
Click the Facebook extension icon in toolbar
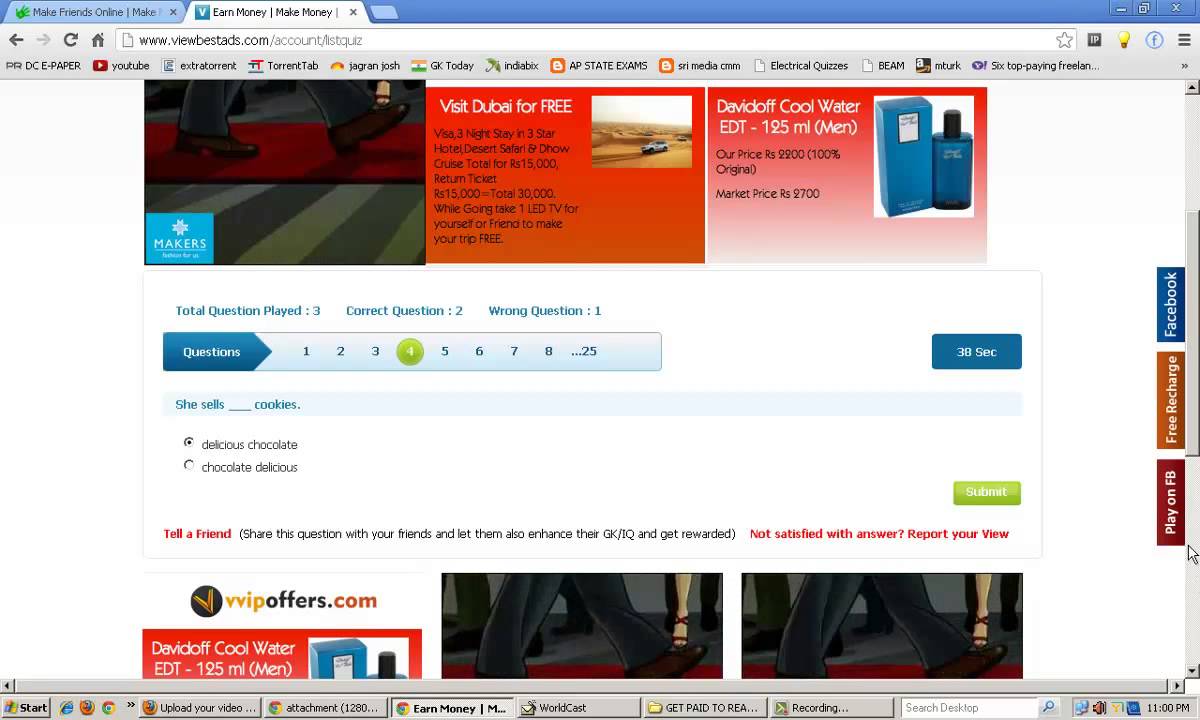pyautogui.click(x=1154, y=40)
